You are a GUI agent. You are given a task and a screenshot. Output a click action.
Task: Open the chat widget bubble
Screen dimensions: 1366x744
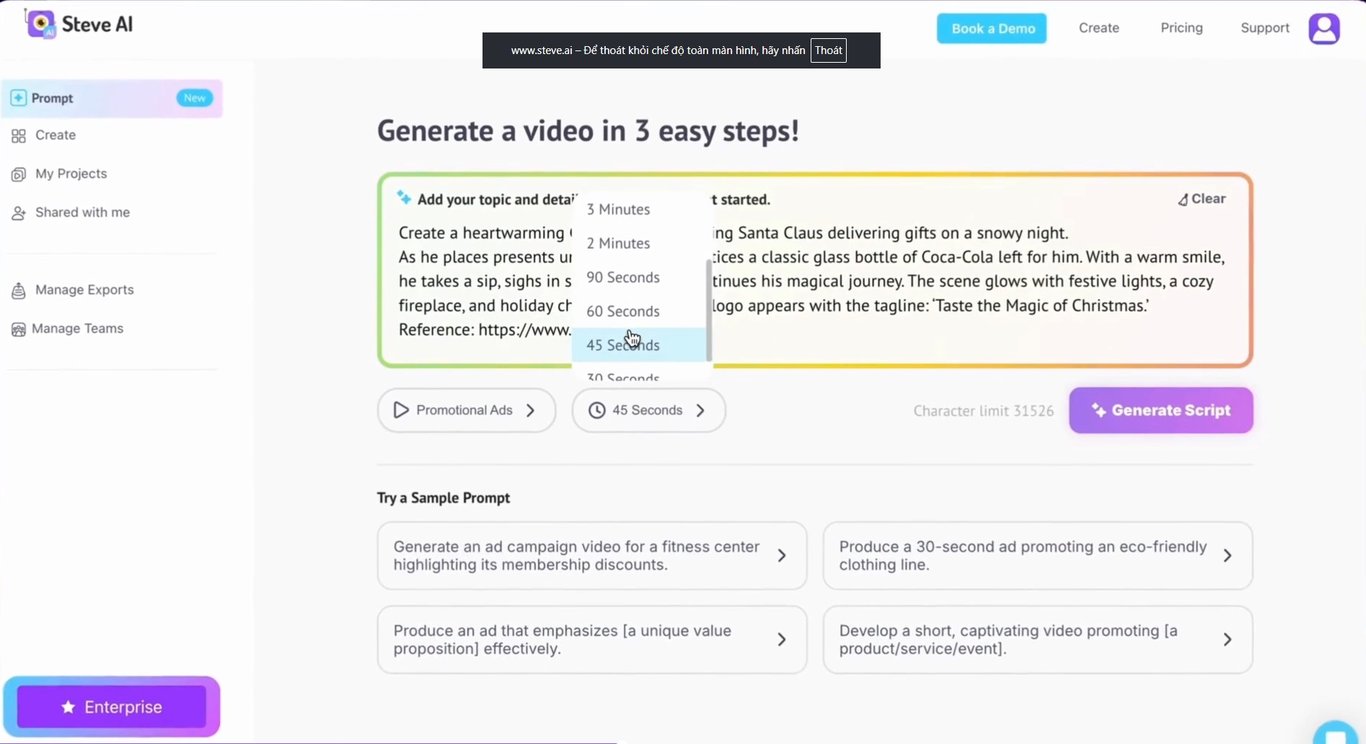pos(1335,732)
